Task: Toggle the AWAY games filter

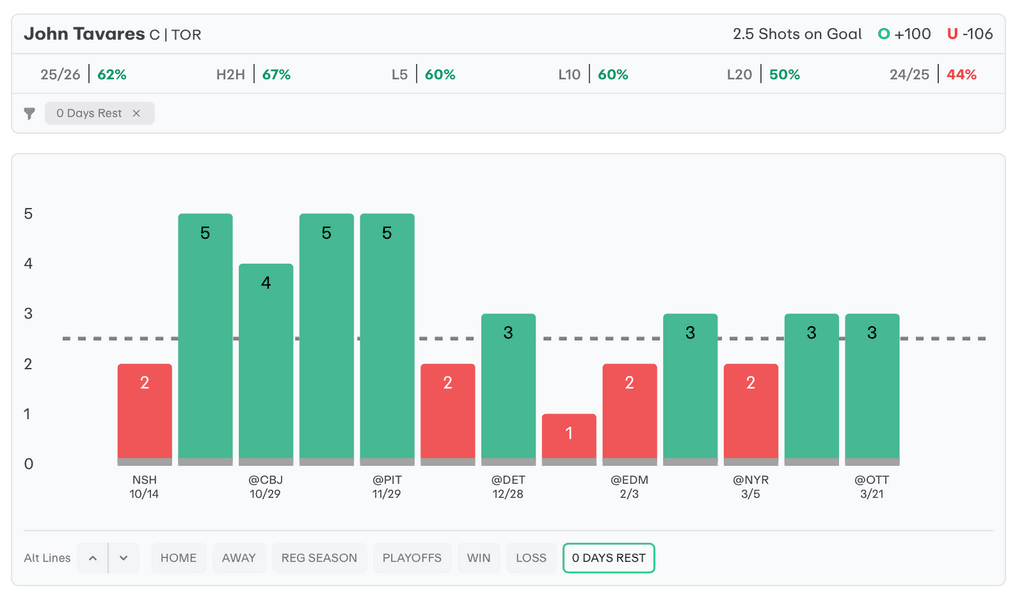Action: 239,558
